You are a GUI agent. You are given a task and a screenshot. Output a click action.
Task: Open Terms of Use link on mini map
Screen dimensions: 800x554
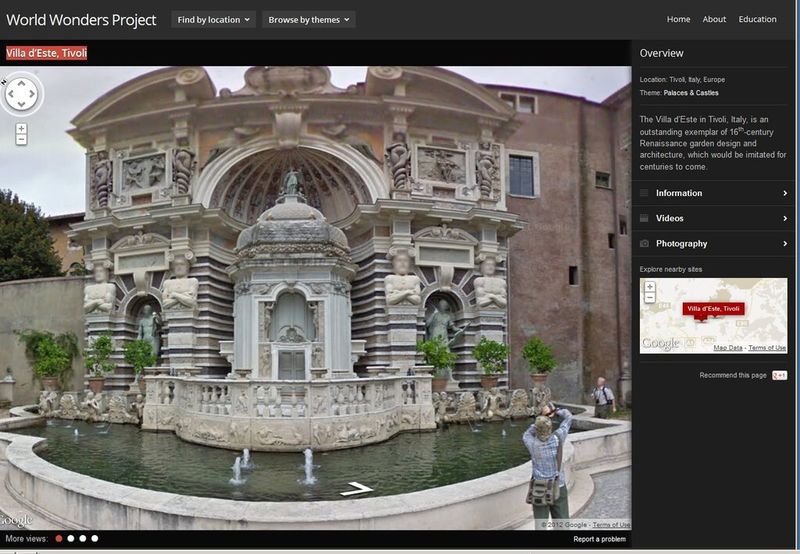(767, 347)
